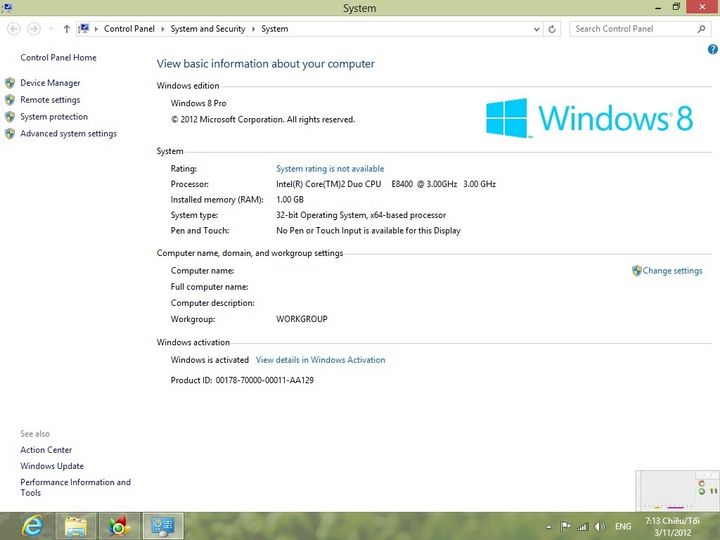Viewport: 720px width, 540px height.
Task: Click the search magnifier icon
Action: click(701, 29)
